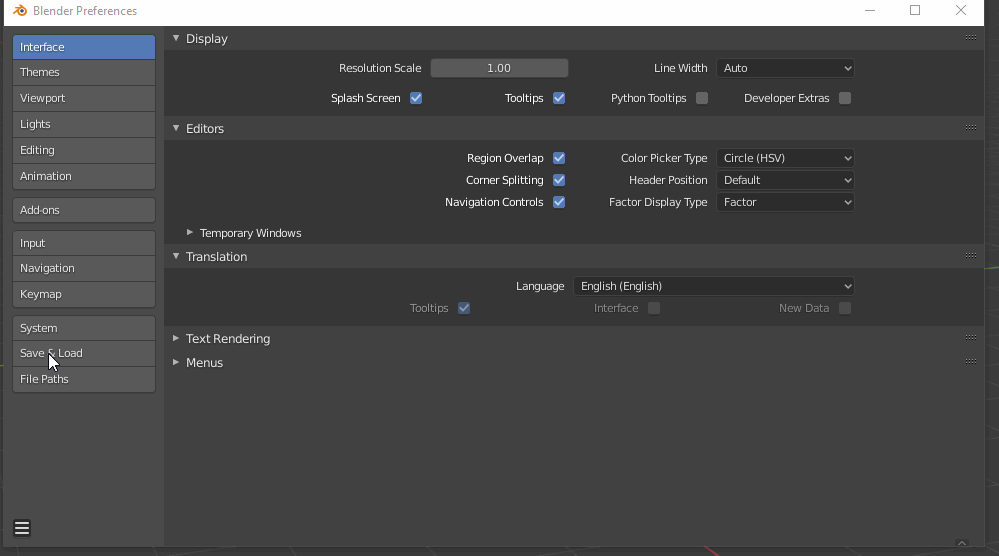This screenshot has width=999, height=556.
Task: Open Header Position dropdown
Action: [x=785, y=180]
